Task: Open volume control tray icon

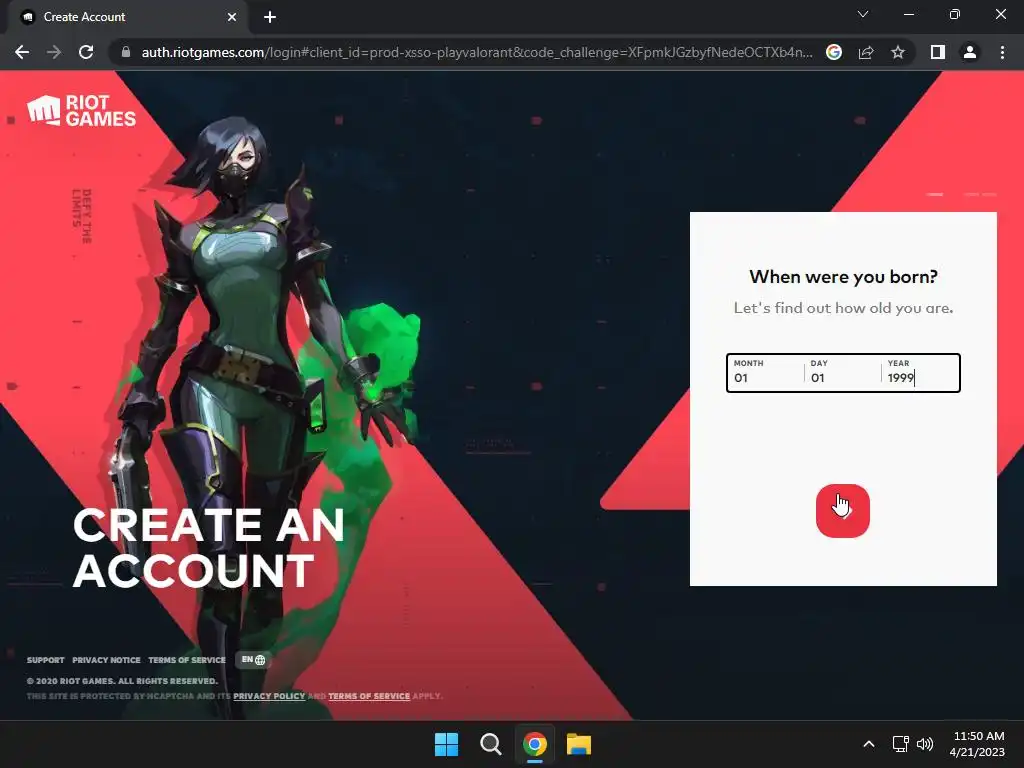Action: [x=925, y=744]
